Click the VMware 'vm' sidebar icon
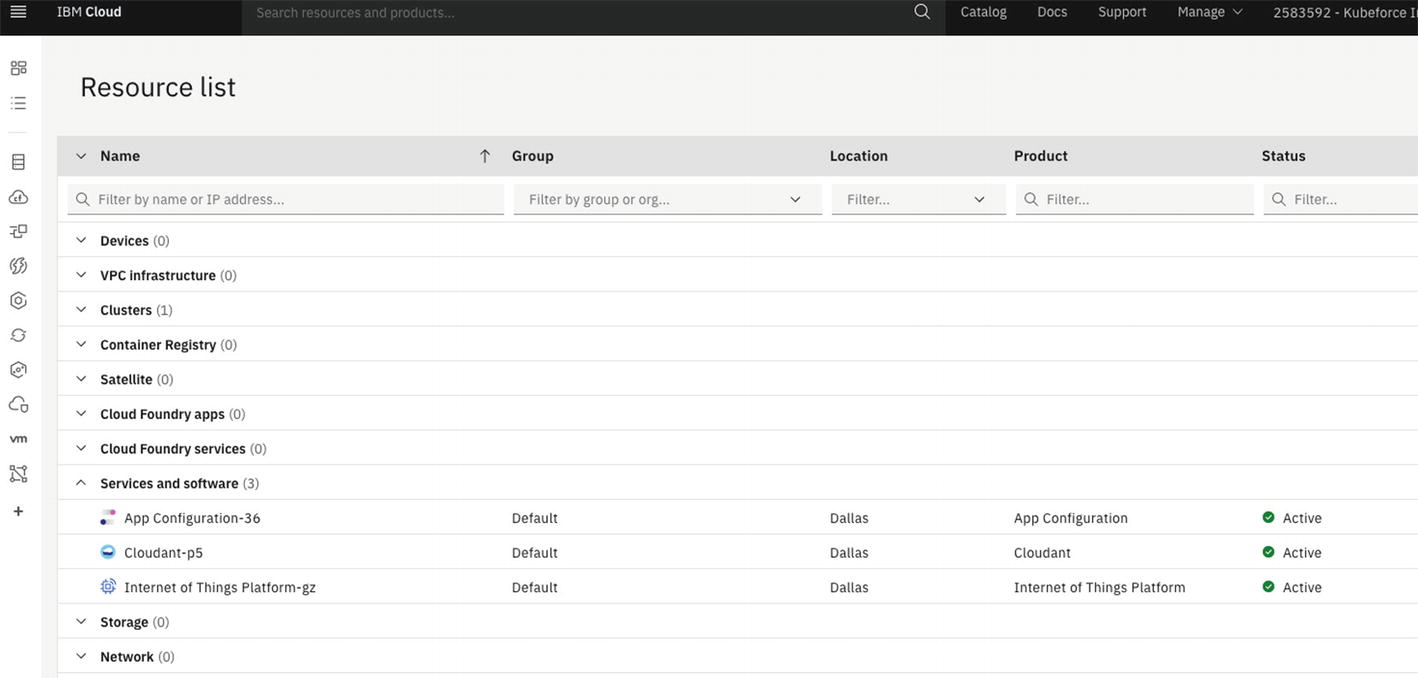Screen dimensions: 1418x678 pyautogui.click(x=18, y=439)
